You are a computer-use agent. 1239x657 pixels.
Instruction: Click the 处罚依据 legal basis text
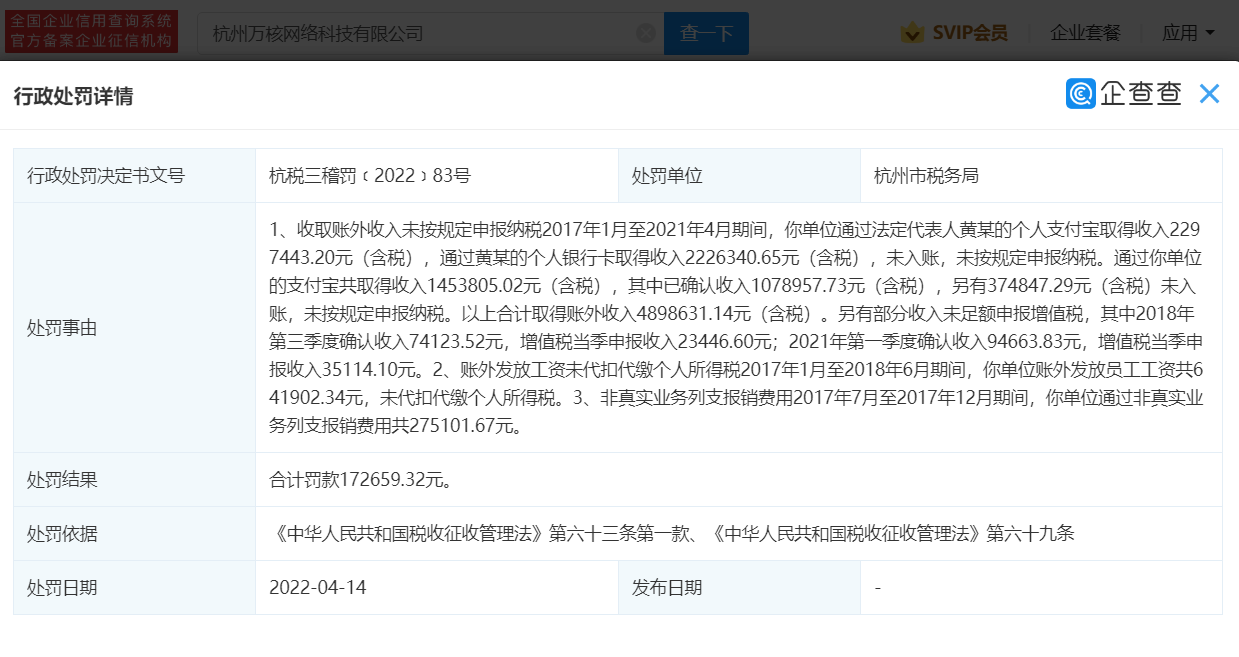pos(671,533)
